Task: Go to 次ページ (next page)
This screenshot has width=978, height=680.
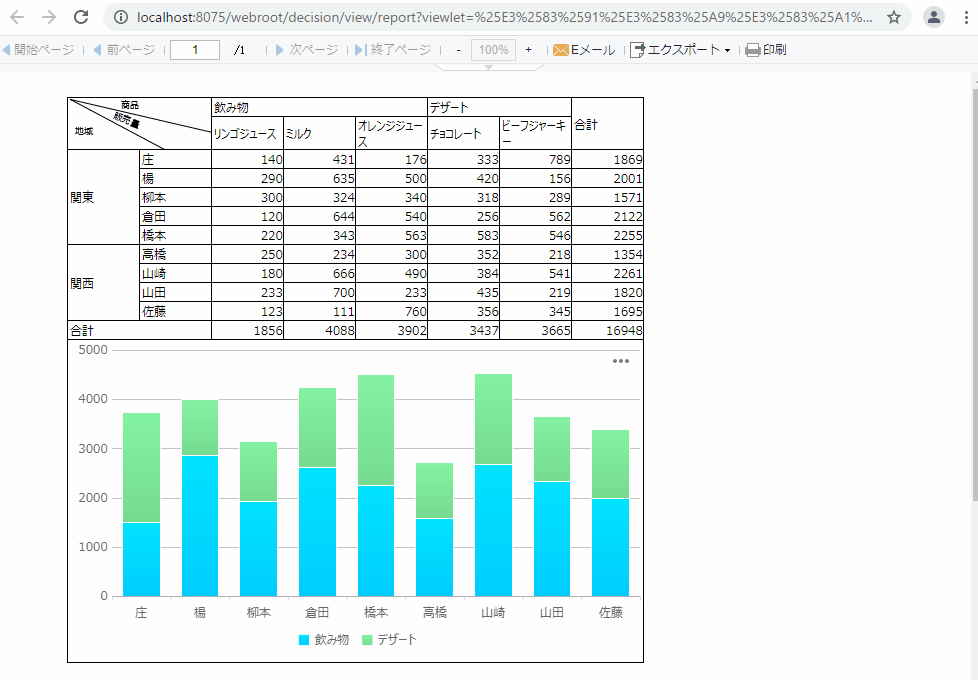Action: tap(307, 50)
